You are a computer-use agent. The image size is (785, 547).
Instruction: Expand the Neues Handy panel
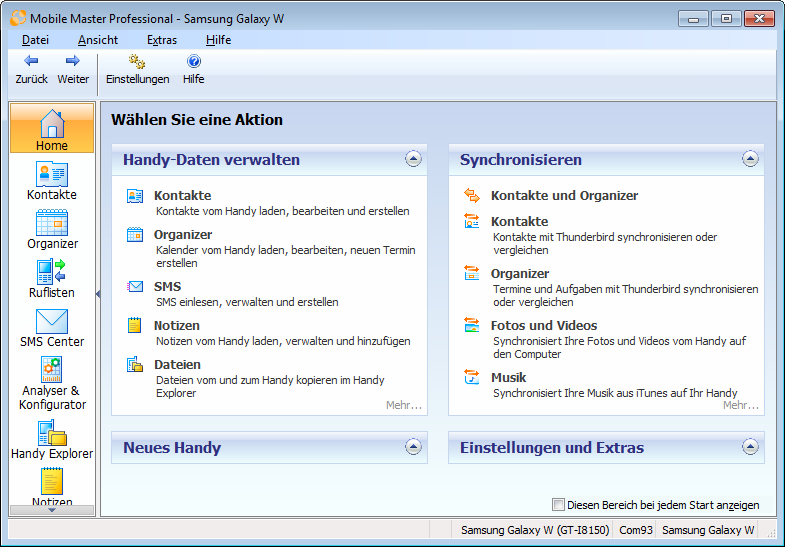[x=413, y=447]
